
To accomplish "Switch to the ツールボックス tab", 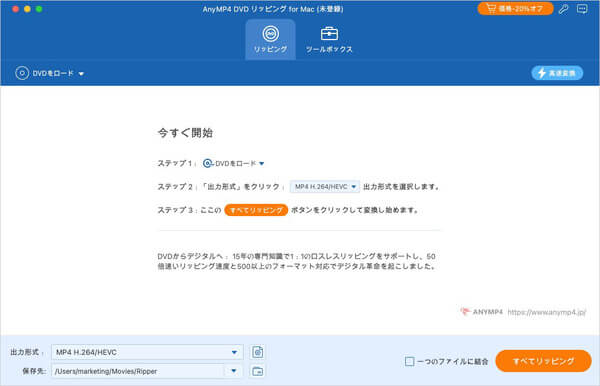I will 329,40.
